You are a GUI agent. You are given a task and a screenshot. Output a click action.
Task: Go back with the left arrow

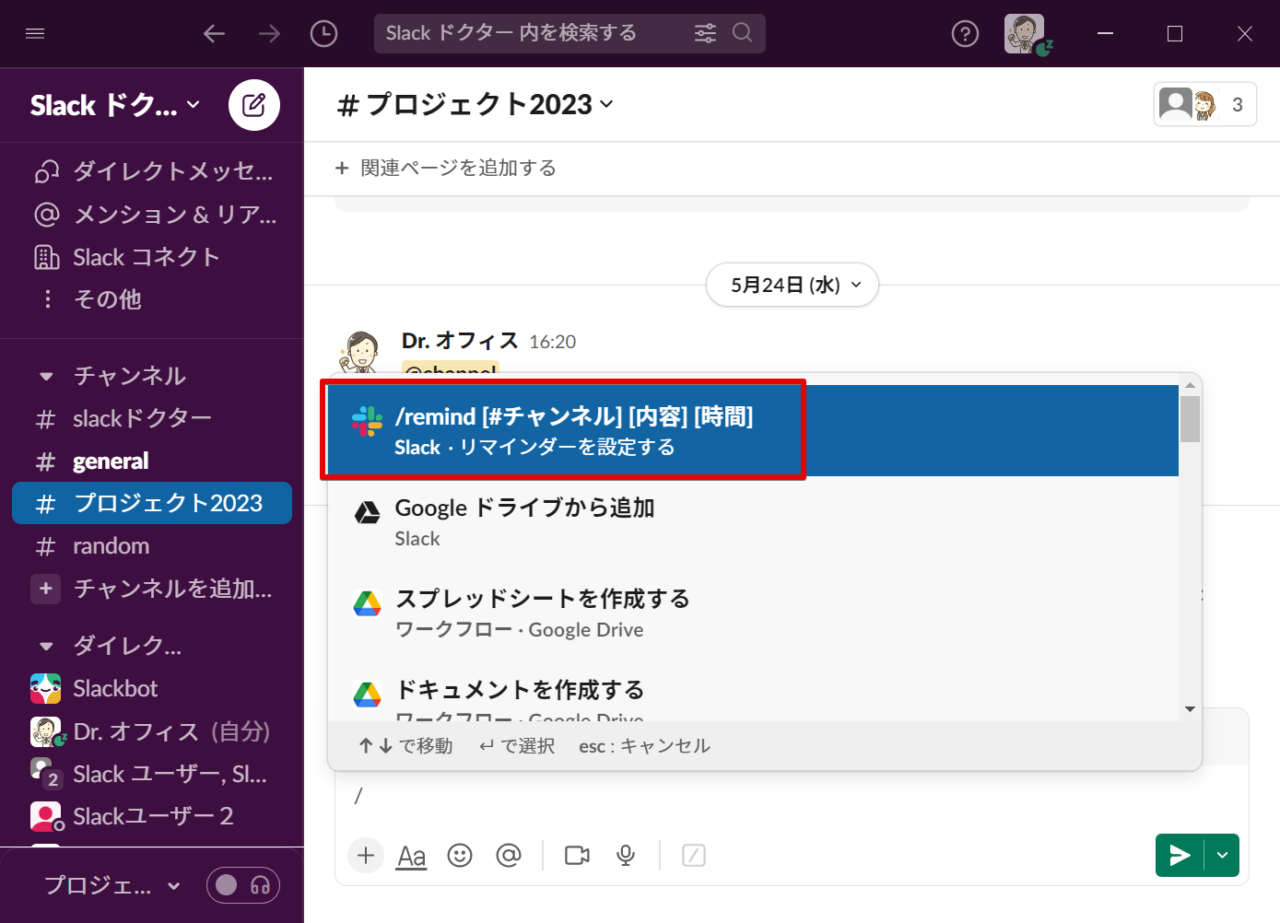click(214, 34)
